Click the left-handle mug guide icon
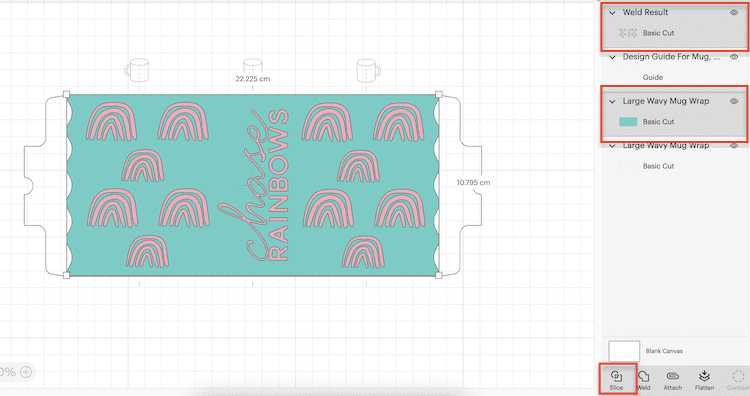Viewport: 750px width, 396px height. (137, 70)
